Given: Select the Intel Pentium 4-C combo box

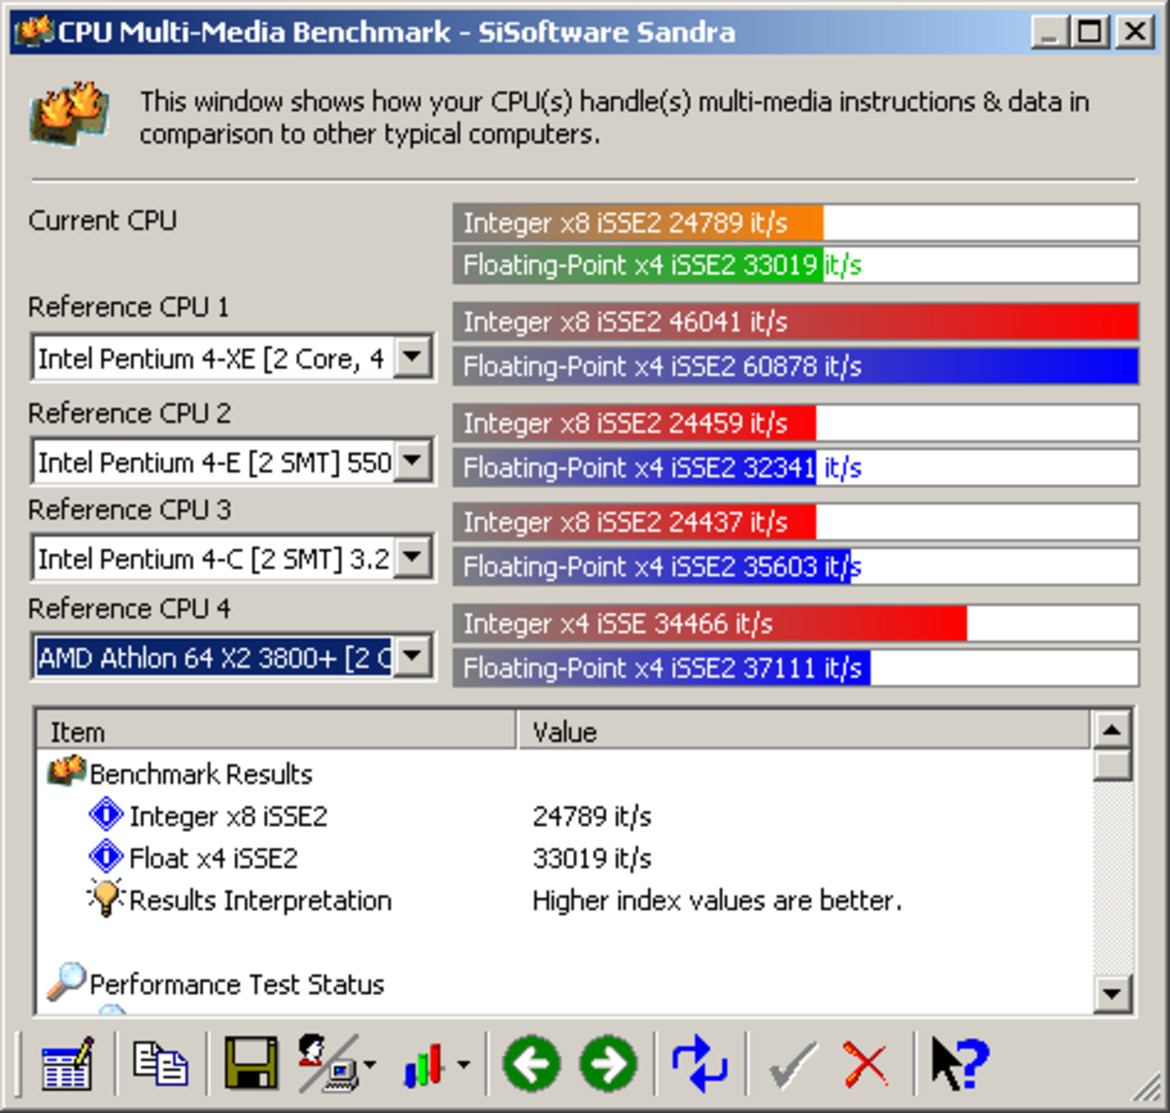Looking at the screenshot, I should pos(232,558).
